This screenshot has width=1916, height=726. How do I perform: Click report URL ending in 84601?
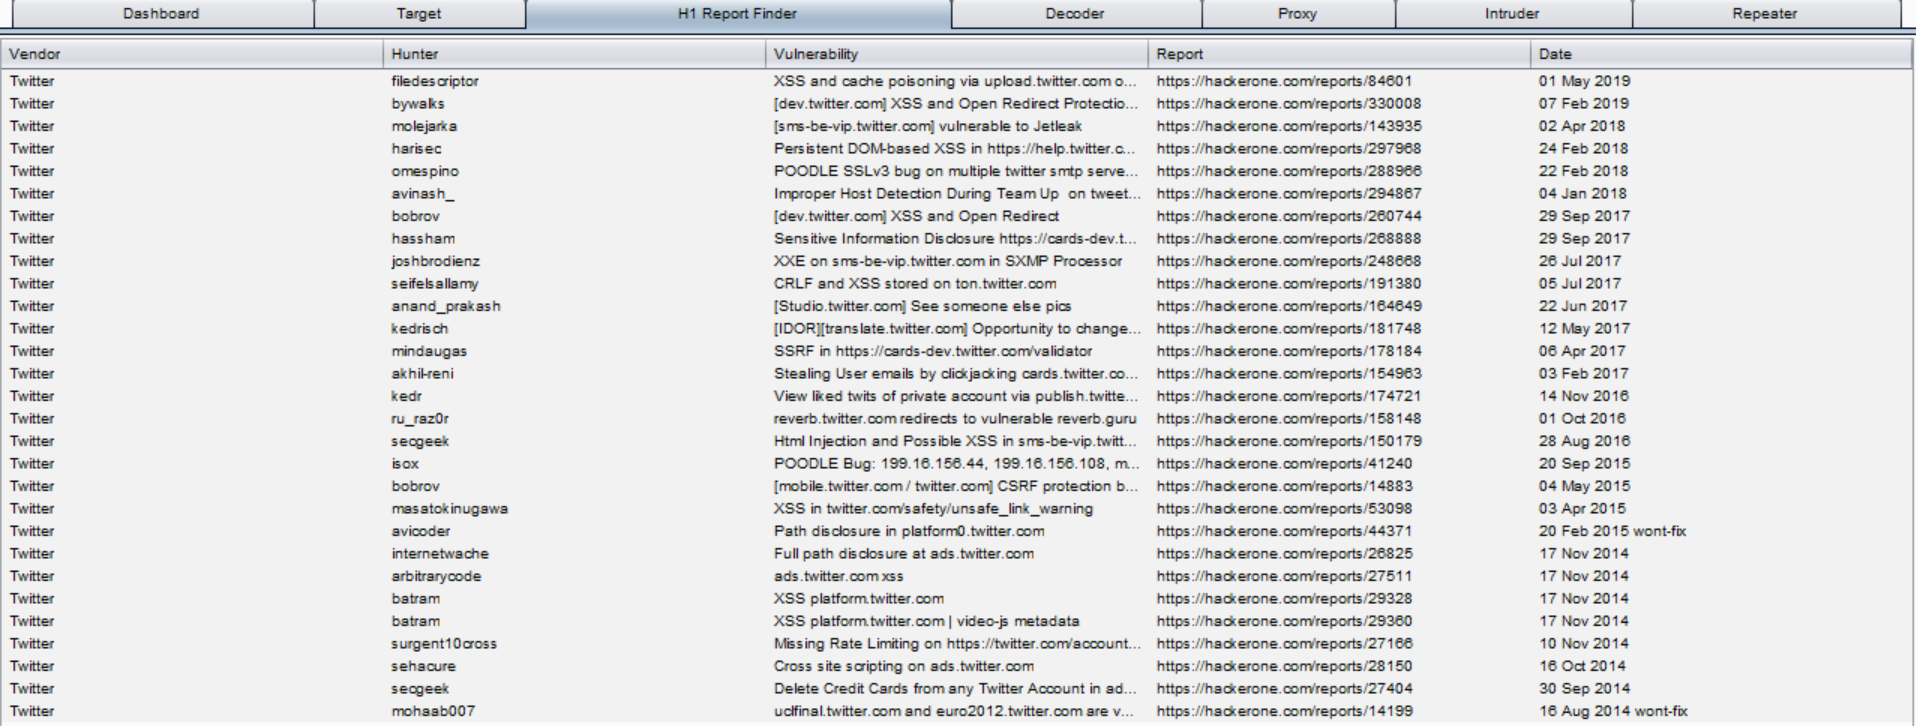(x=1284, y=81)
